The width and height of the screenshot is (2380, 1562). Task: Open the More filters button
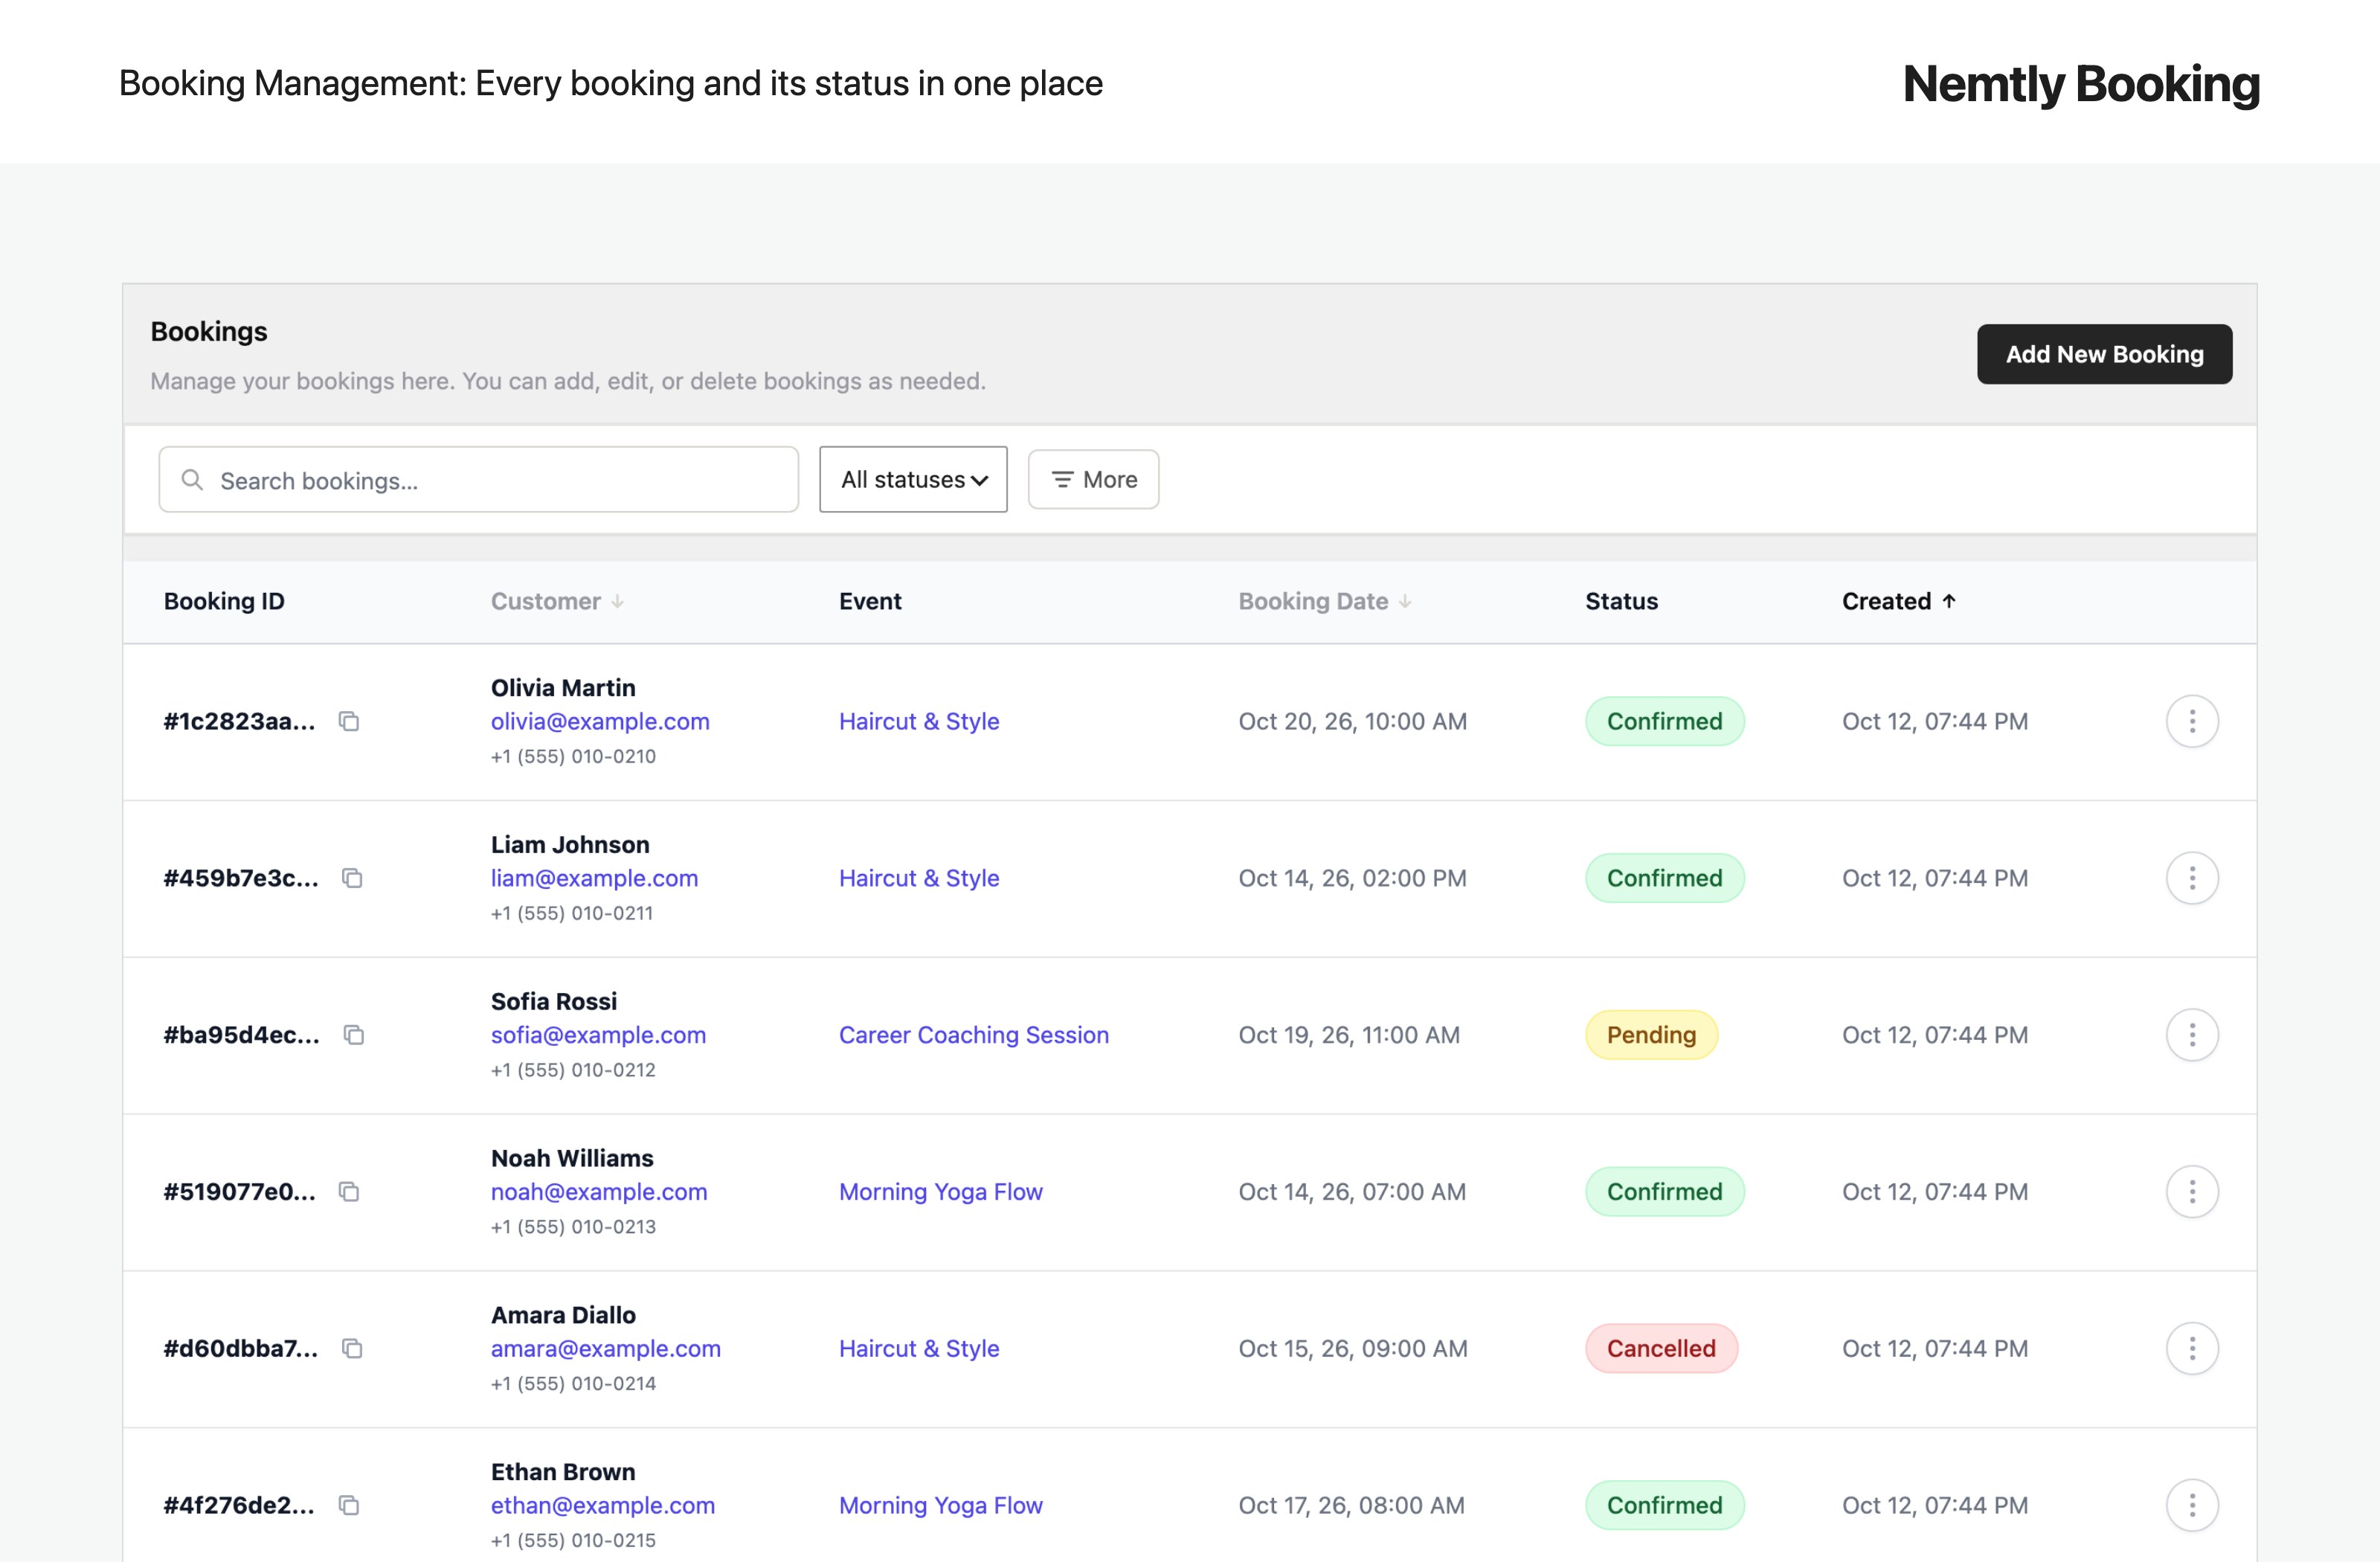[1093, 479]
